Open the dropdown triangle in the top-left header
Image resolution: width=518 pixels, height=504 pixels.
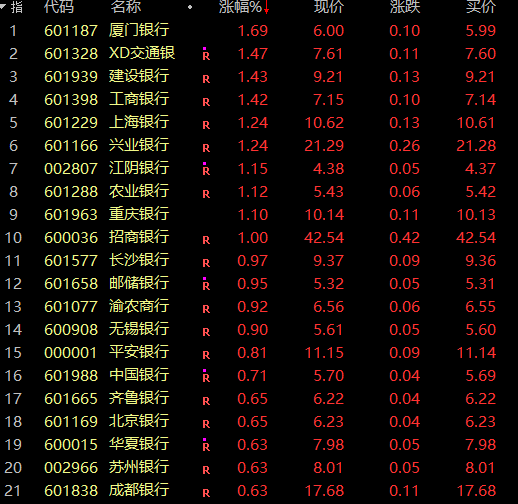coord(3,6)
